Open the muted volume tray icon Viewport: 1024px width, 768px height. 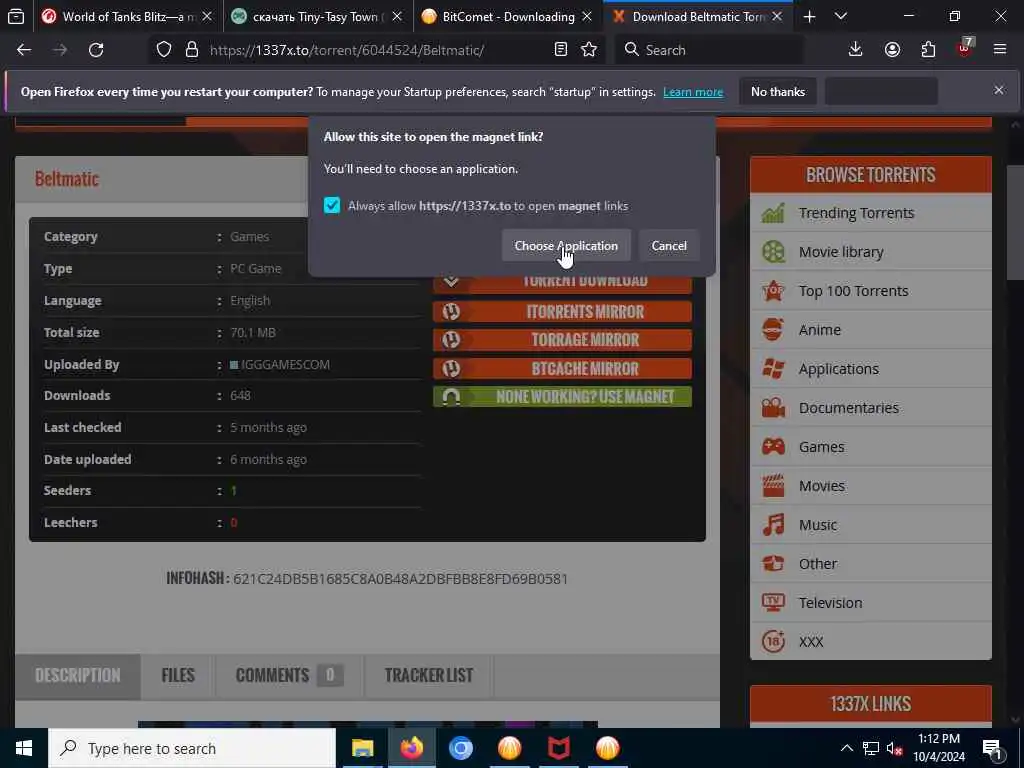895,748
